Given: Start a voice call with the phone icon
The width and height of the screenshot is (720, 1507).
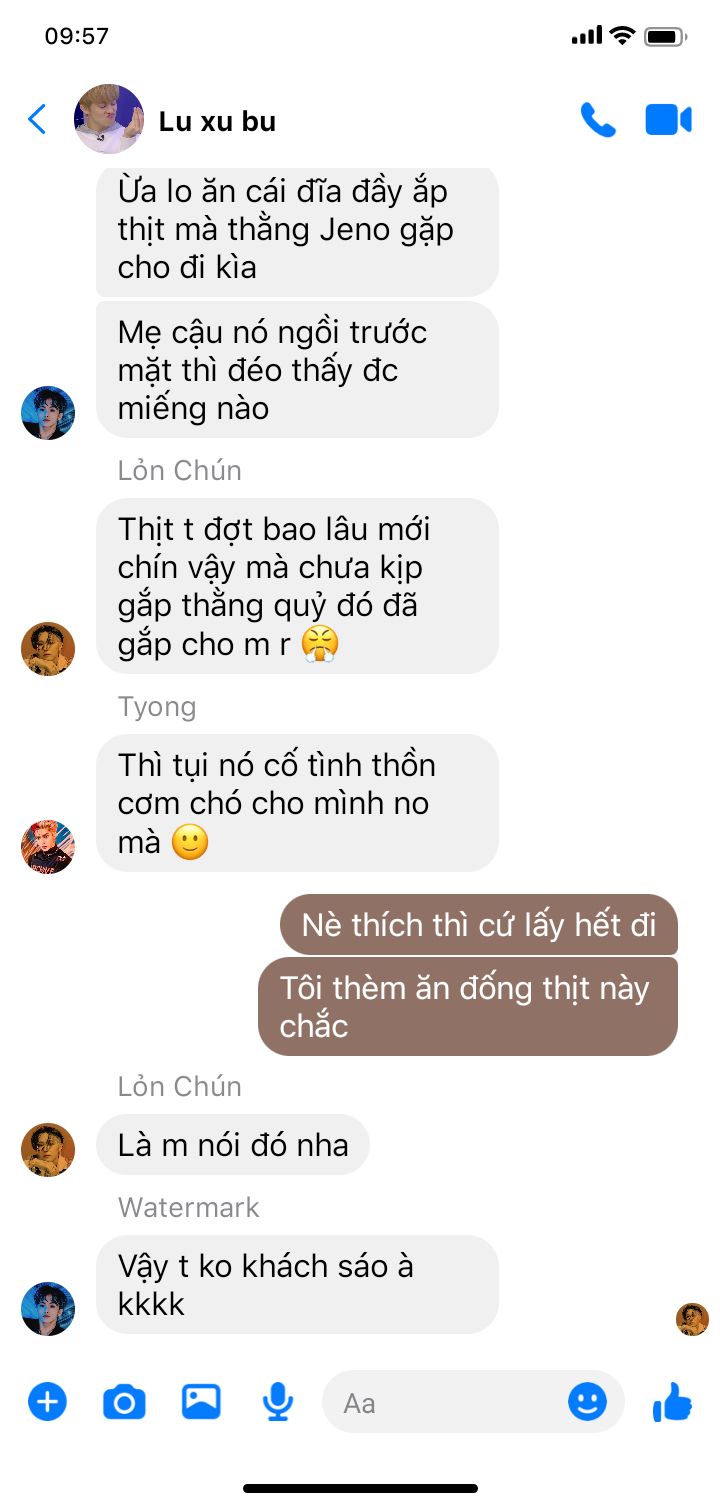Looking at the screenshot, I should point(598,120).
